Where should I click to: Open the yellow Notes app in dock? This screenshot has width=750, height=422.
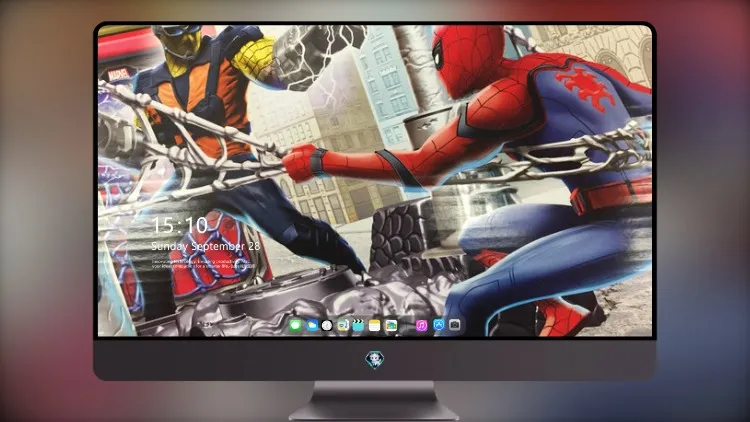375,326
